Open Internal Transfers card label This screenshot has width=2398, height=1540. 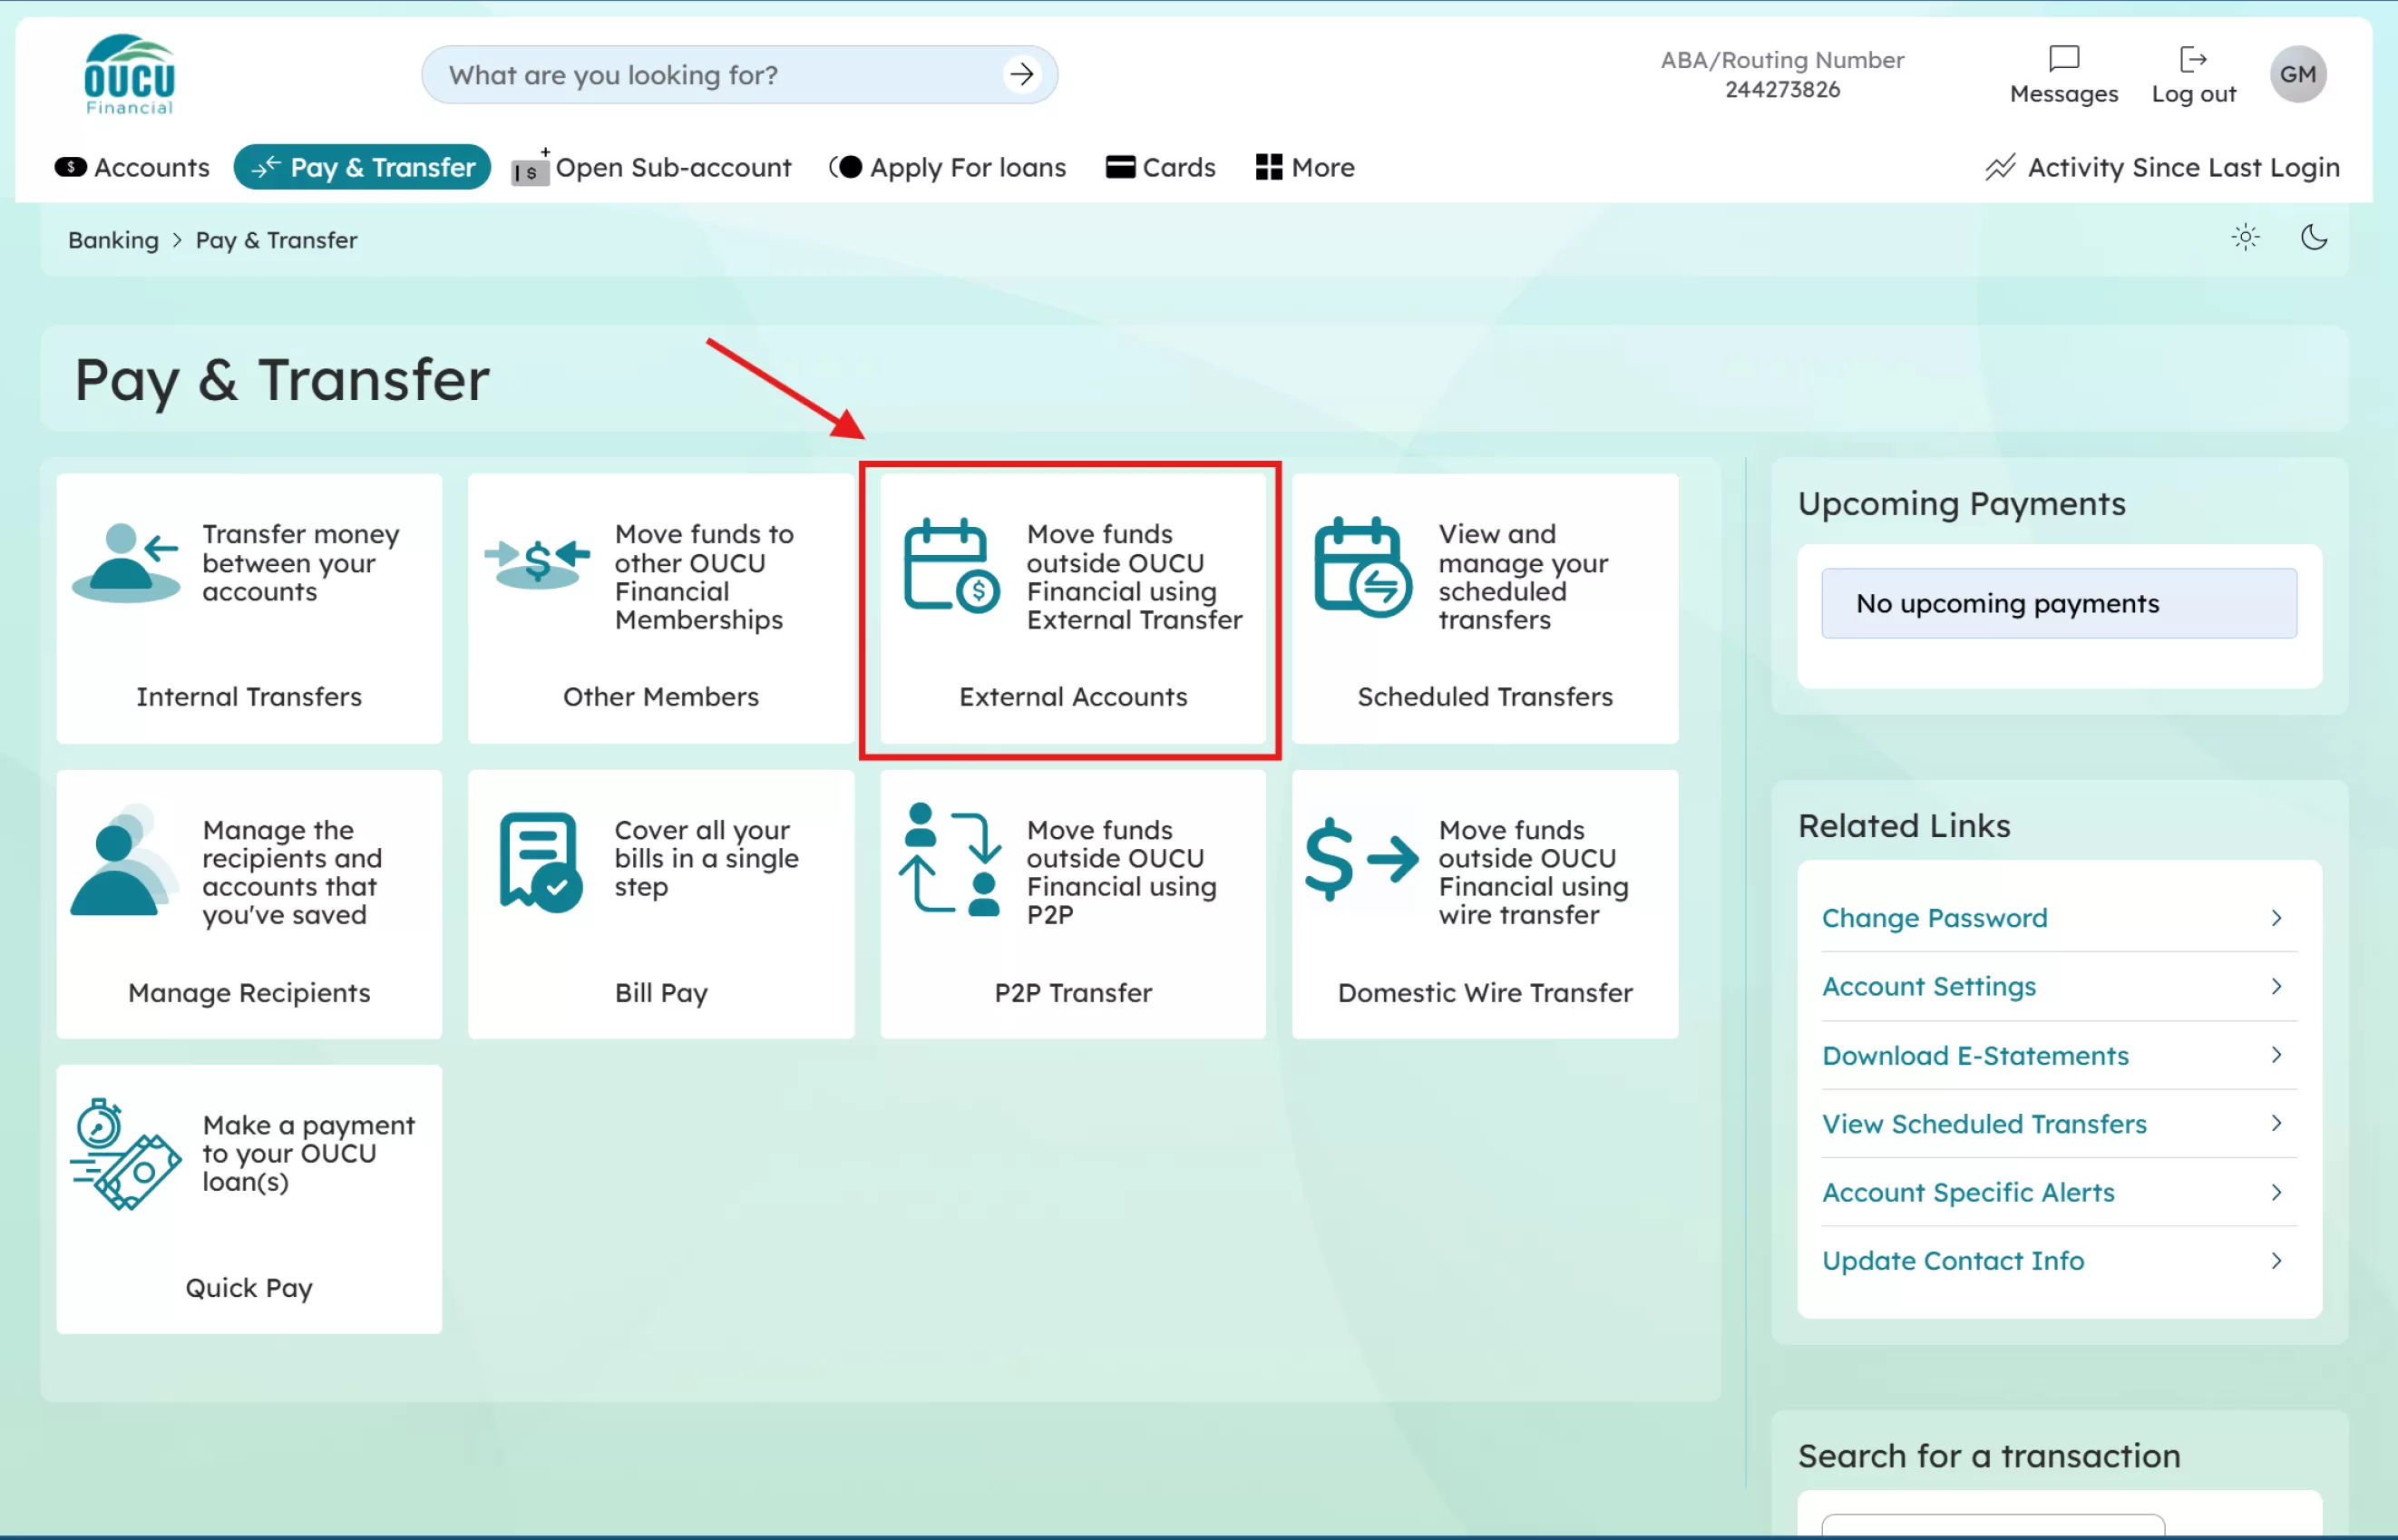[249, 696]
